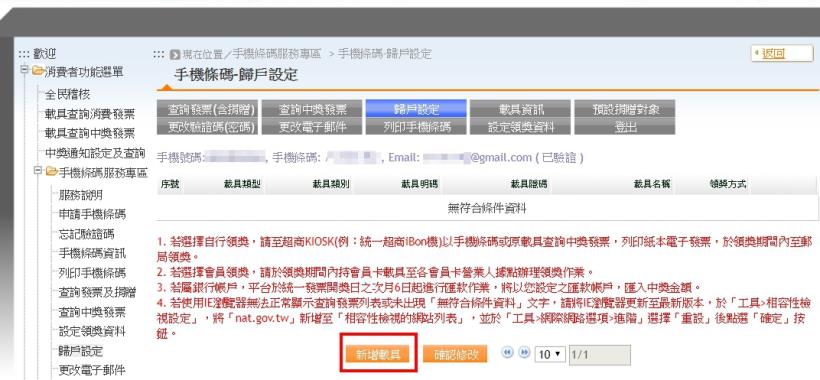This screenshot has height=380, width=820.
Task: Click the 手機條碼服務專區 breadcrumb link
Action: pyautogui.click(x=277, y=54)
